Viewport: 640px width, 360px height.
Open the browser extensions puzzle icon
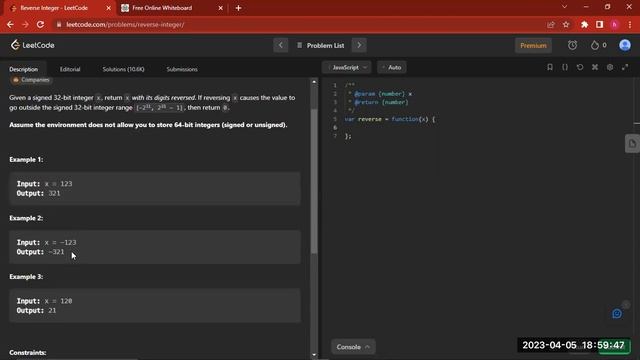tap(584, 24)
